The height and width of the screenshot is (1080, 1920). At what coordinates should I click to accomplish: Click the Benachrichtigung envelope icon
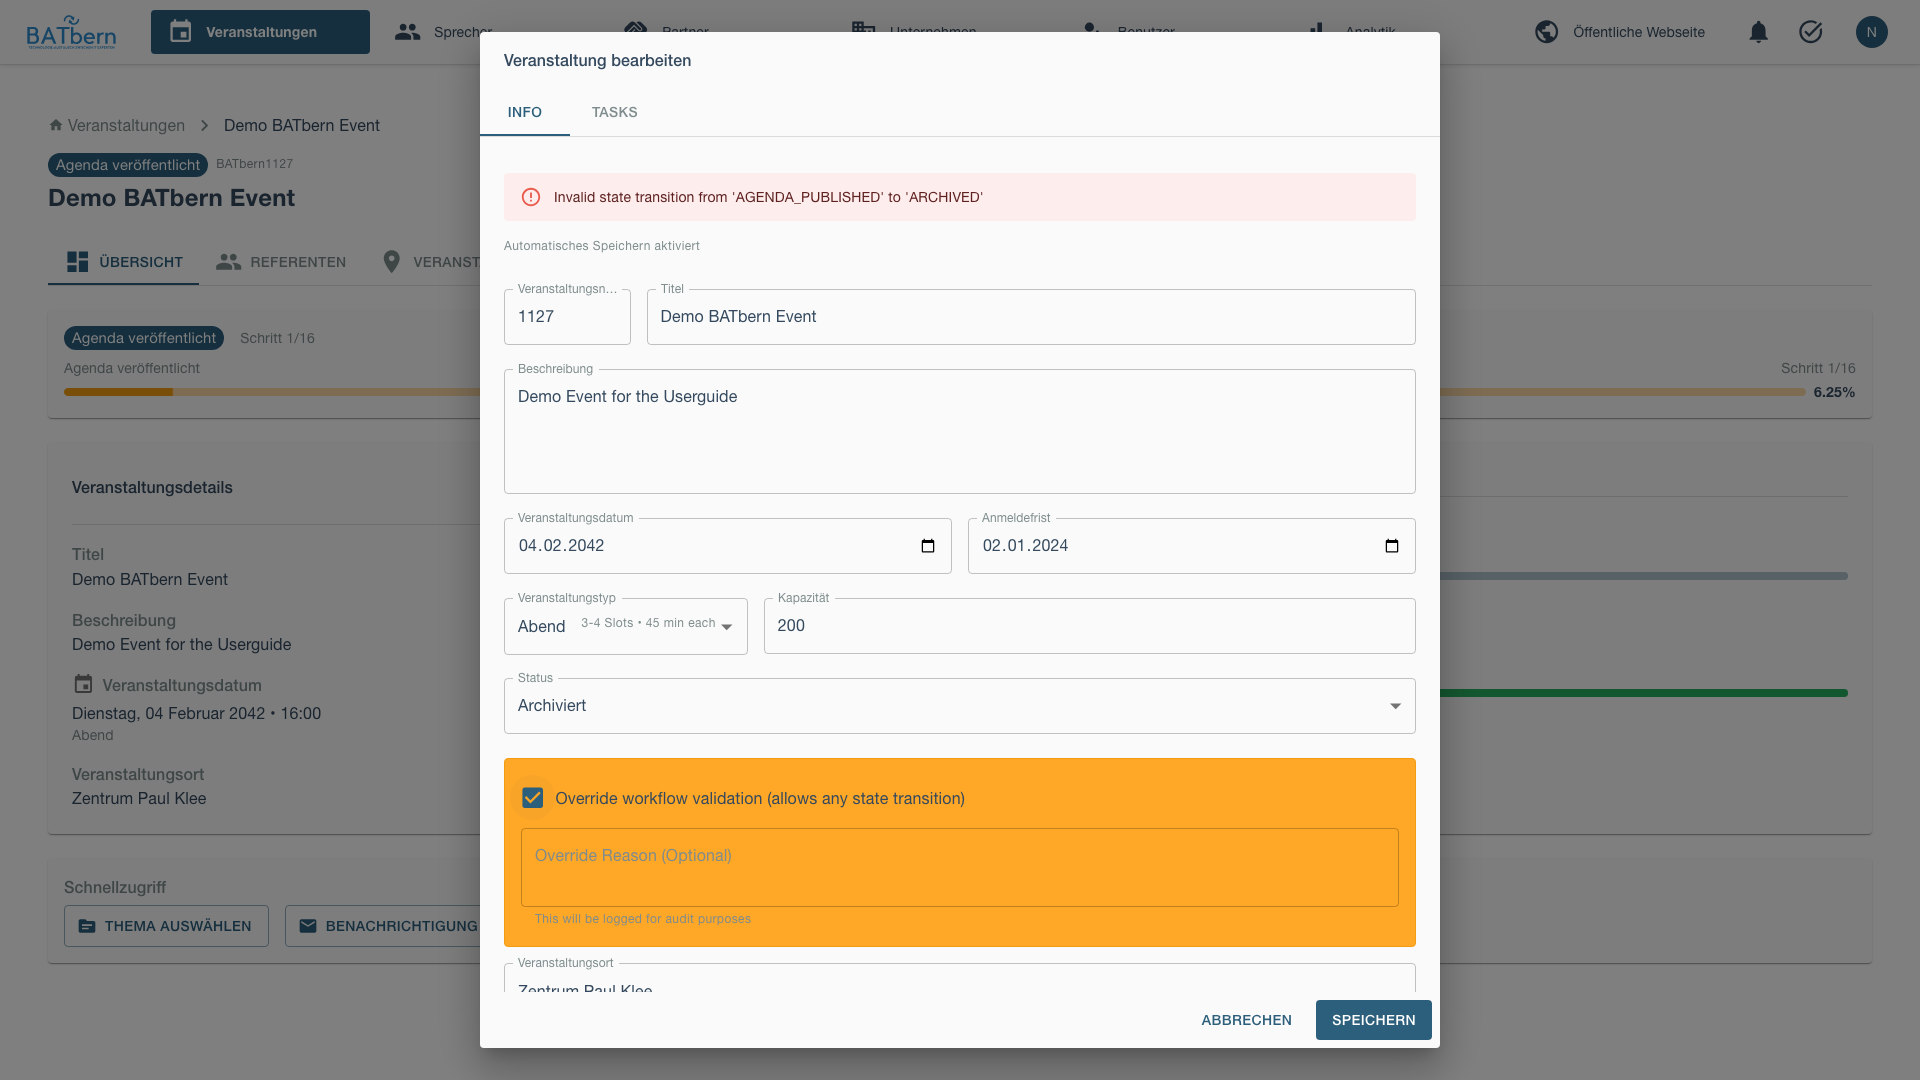[x=308, y=926]
